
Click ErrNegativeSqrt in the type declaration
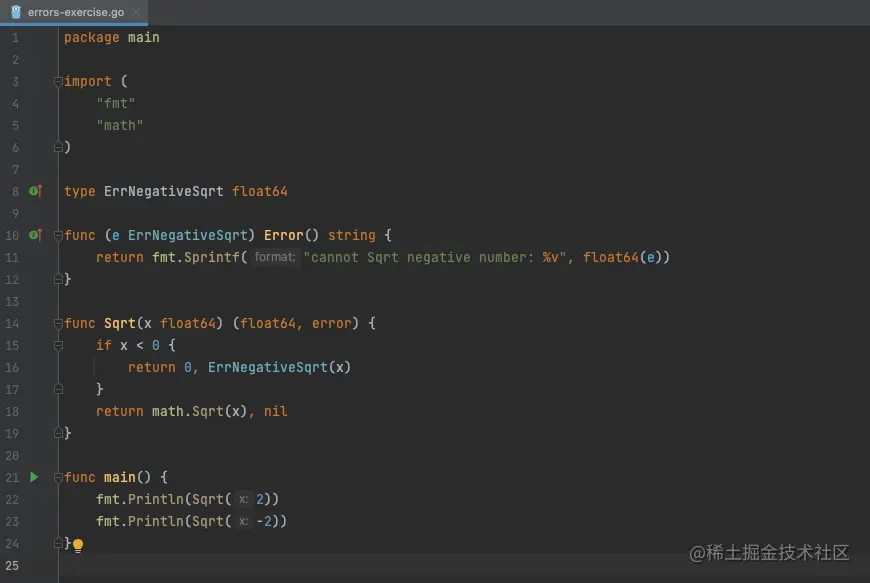[x=163, y=191]
